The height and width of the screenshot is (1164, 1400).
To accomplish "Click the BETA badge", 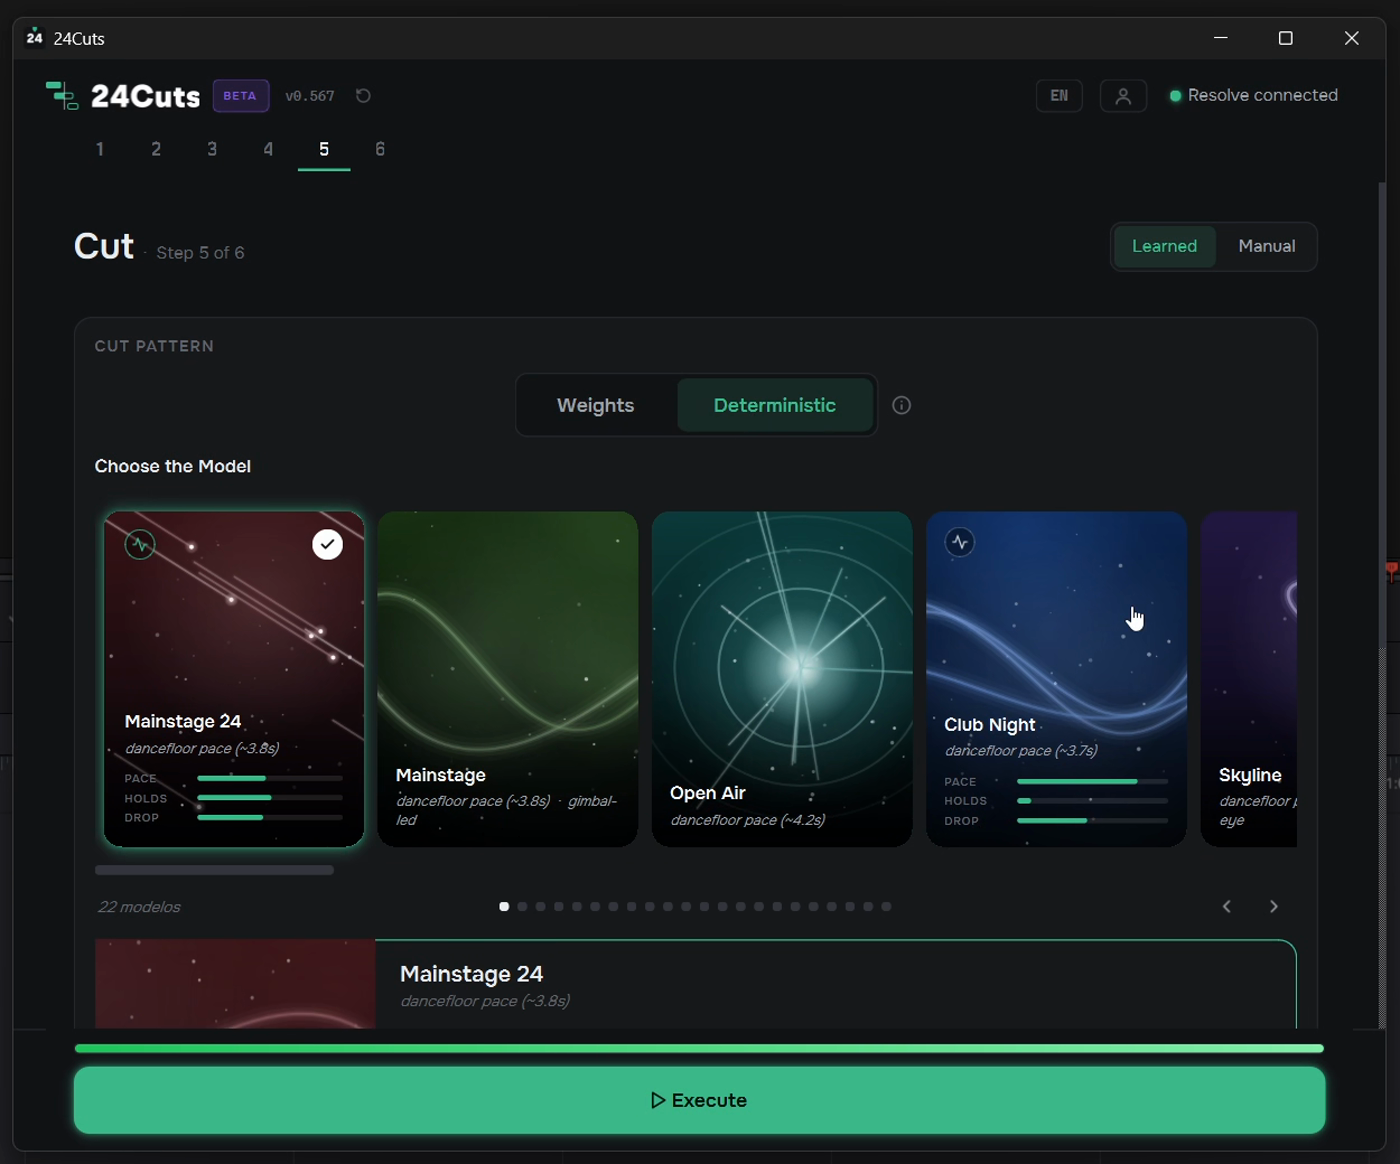I will (240, 96).
